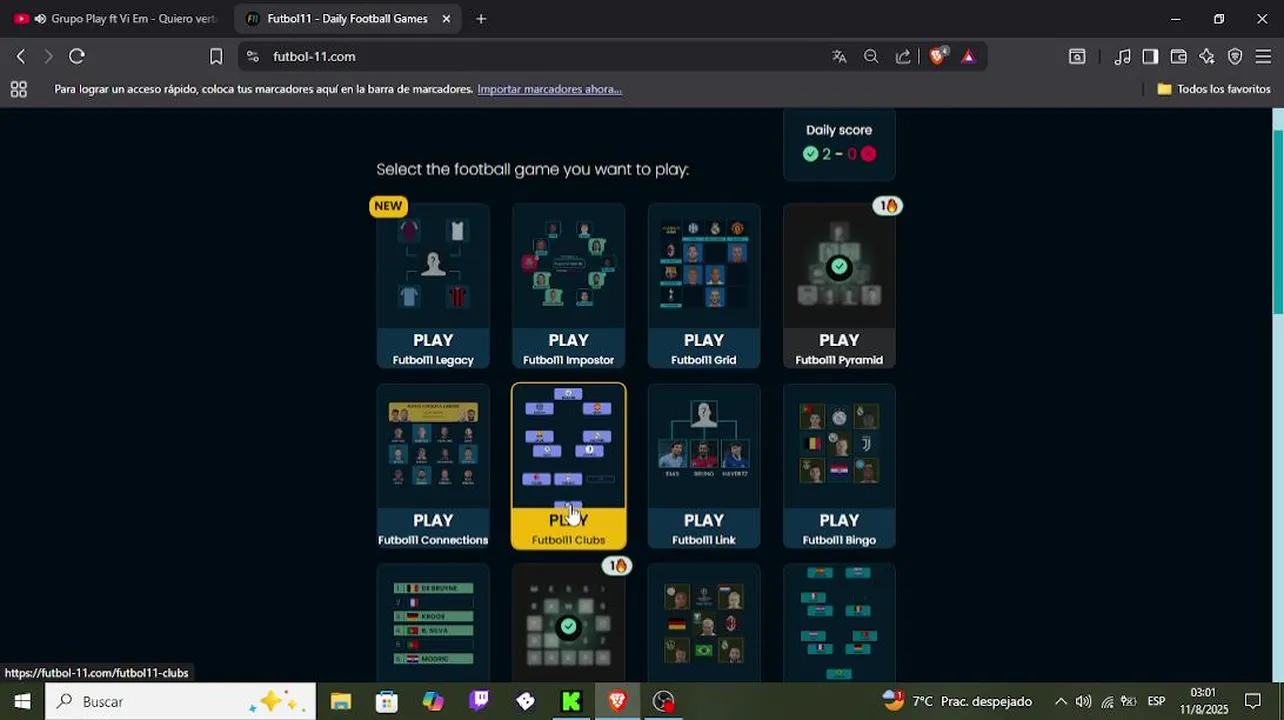Open the De Bruyne ranking list game thumbnail
The height and width of the screenshot is (720, 1284).
pyautogui.click(x=433, y=623)
